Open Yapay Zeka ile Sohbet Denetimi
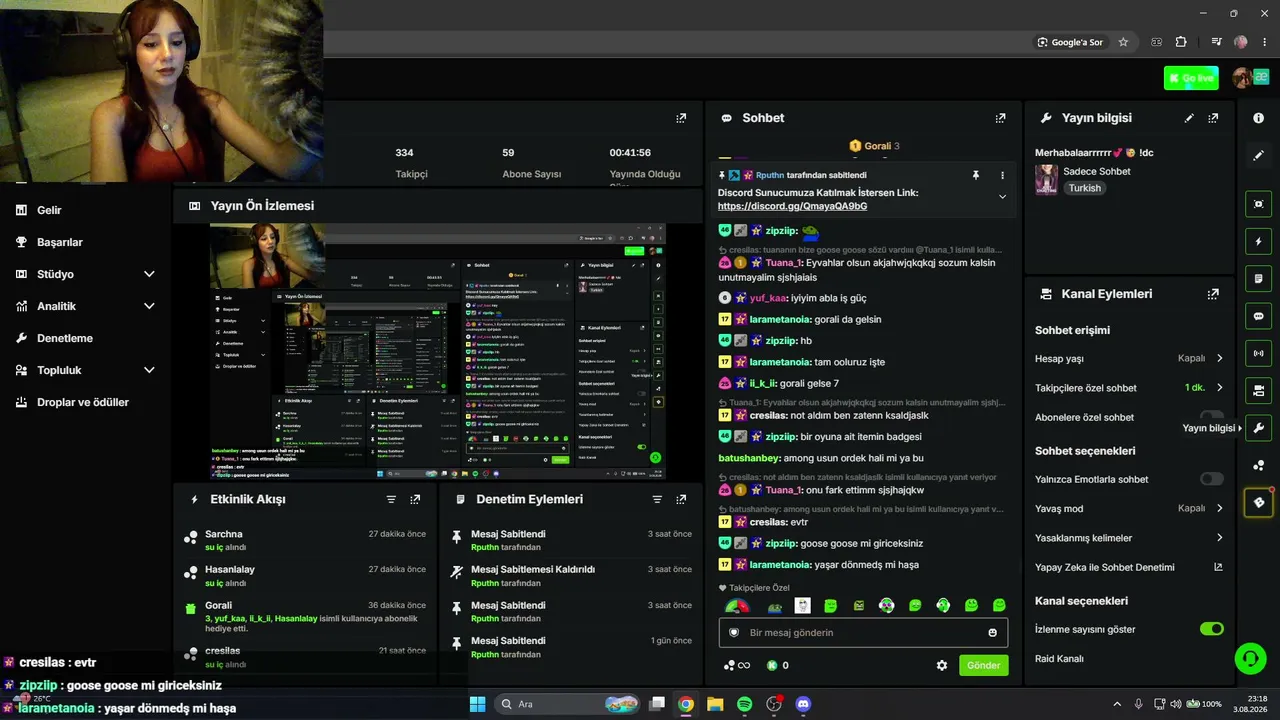Image resolution: width=1280 pixels, height=720 pixels. 1129,567
